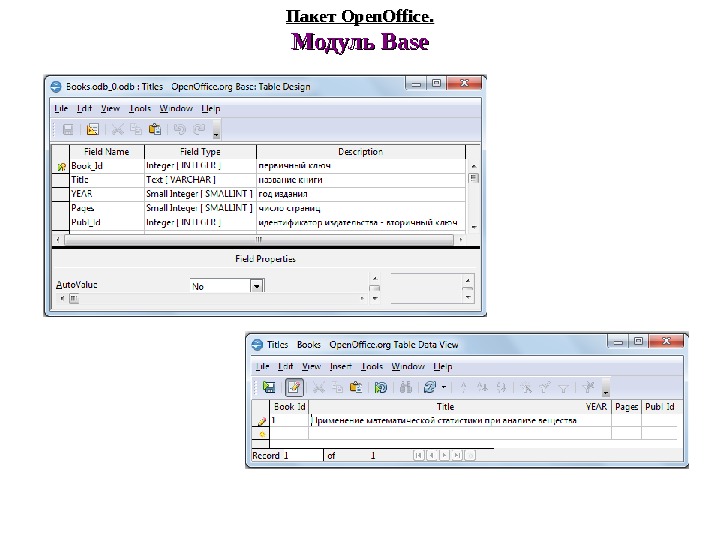This screenshot has height=540, width=720.
Task: Click Undo icon in Table Design toolbar
Action: pyautogui.click(x=180, y=129)
